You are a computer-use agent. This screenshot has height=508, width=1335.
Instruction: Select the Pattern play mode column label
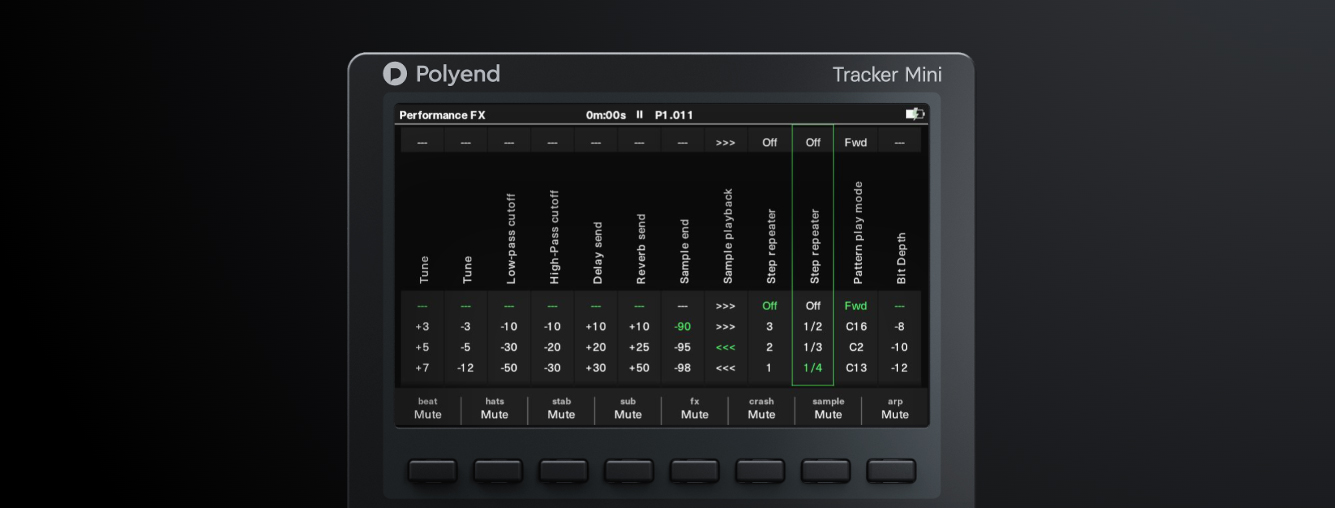pyautogui.click(x=857, y=233)
